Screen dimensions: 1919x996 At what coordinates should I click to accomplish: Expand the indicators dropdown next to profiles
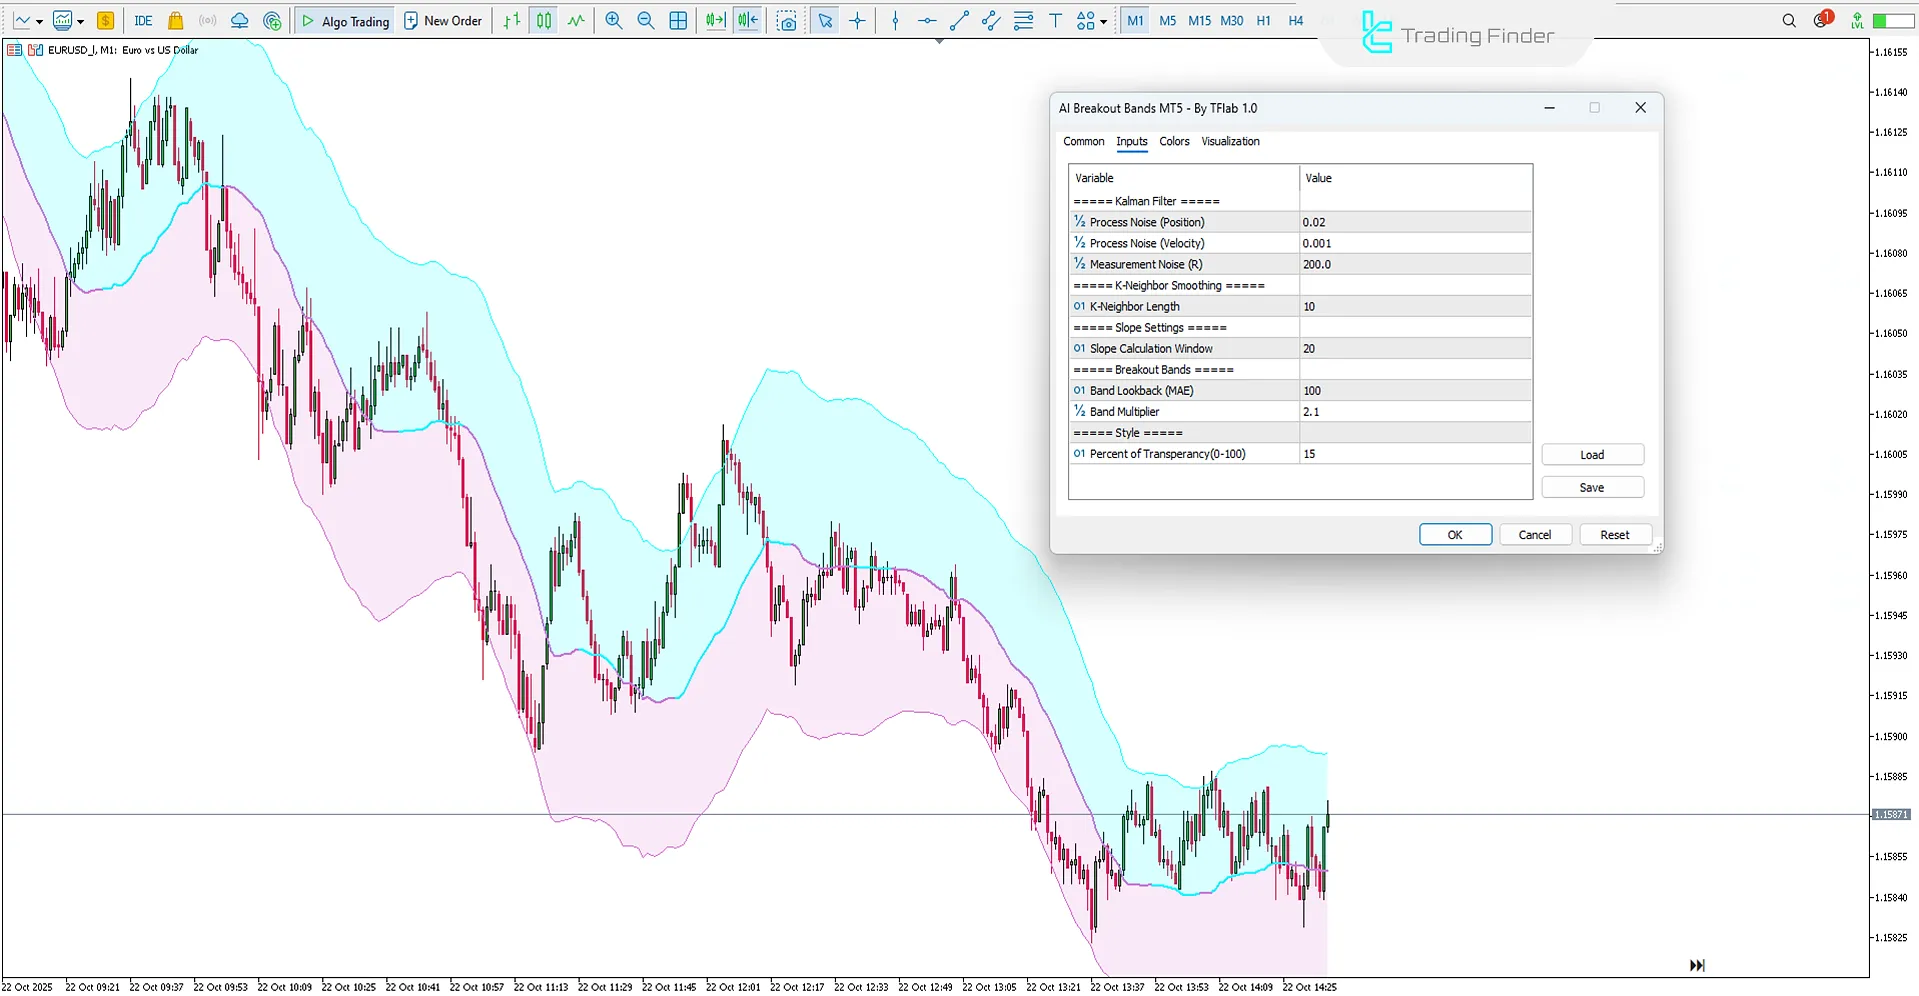pyautogui.click(x=82, y=20)
